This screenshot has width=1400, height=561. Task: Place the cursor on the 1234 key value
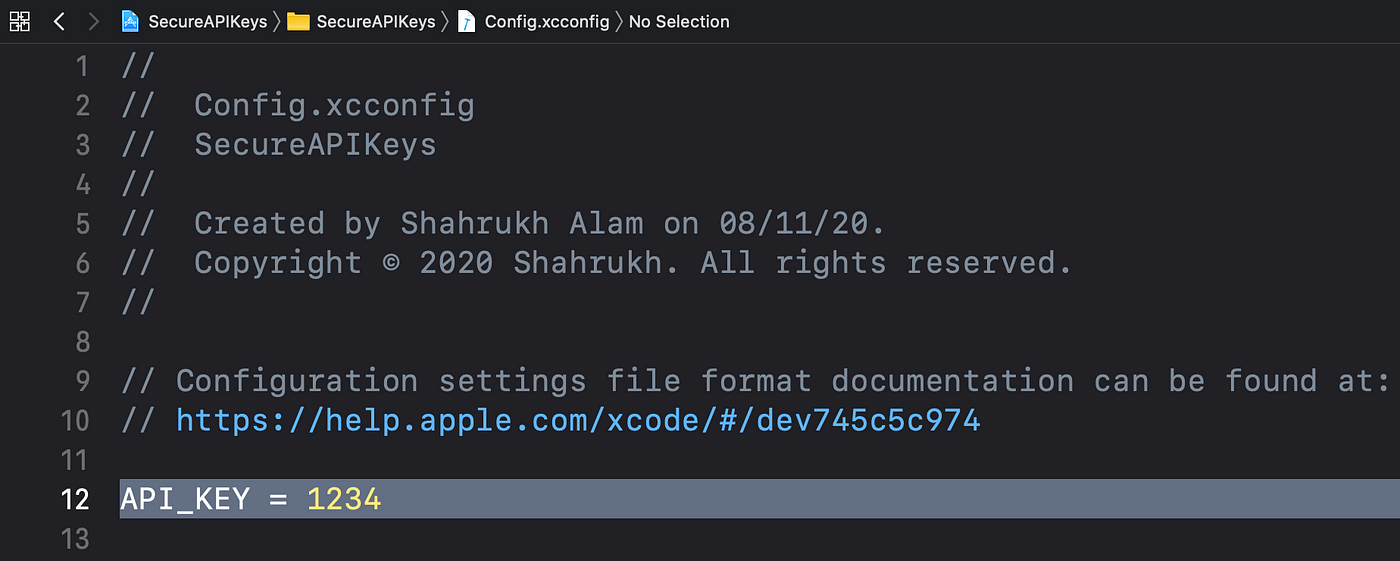pyautogui.click(x=344, y=499)
